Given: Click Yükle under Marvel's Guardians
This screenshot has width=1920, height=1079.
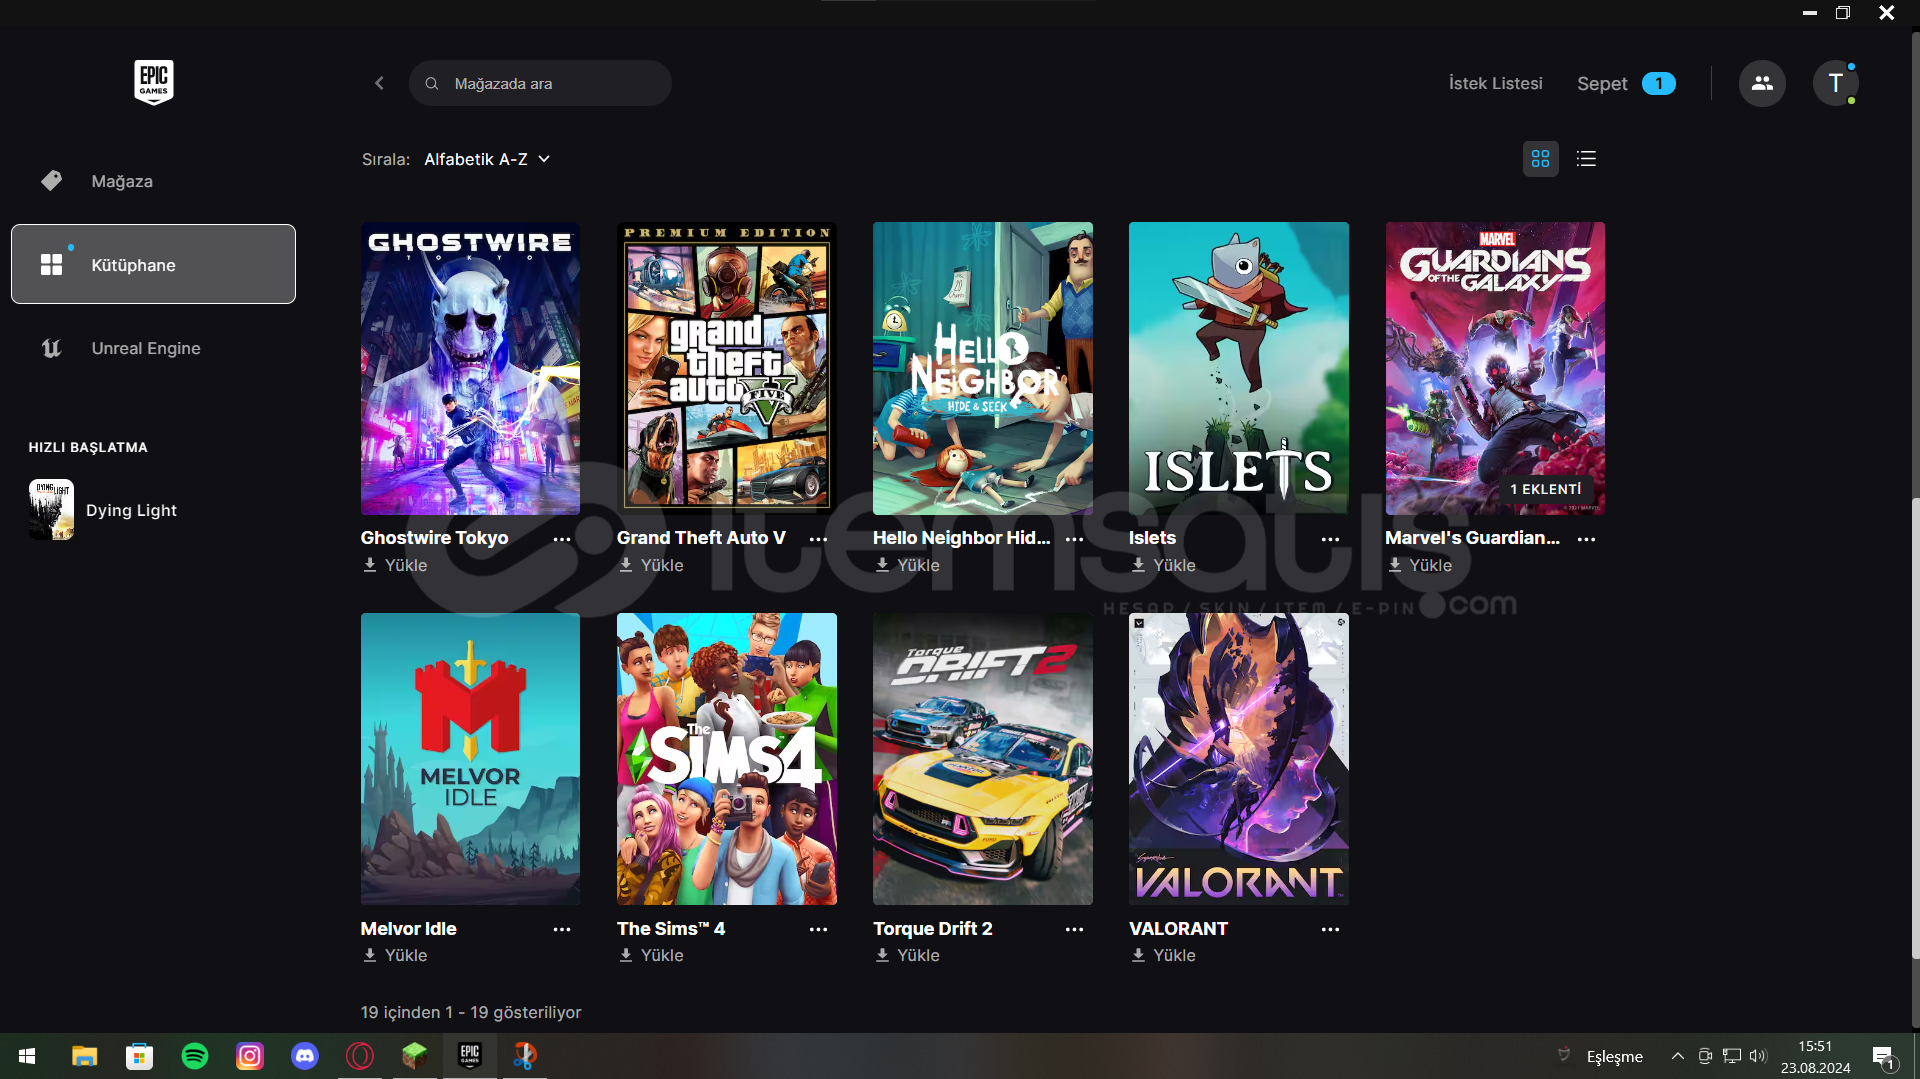Looking at the screenshot, I should pyautogui.click(x=1419, y=565).
